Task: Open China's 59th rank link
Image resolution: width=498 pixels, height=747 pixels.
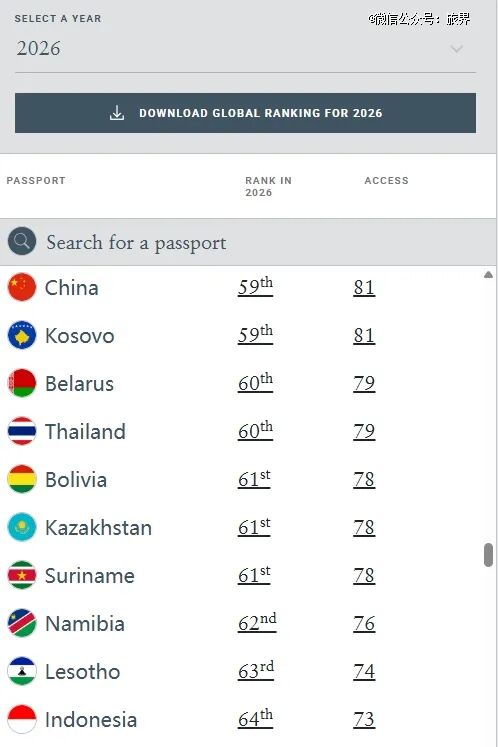Action: pos(255,287)
